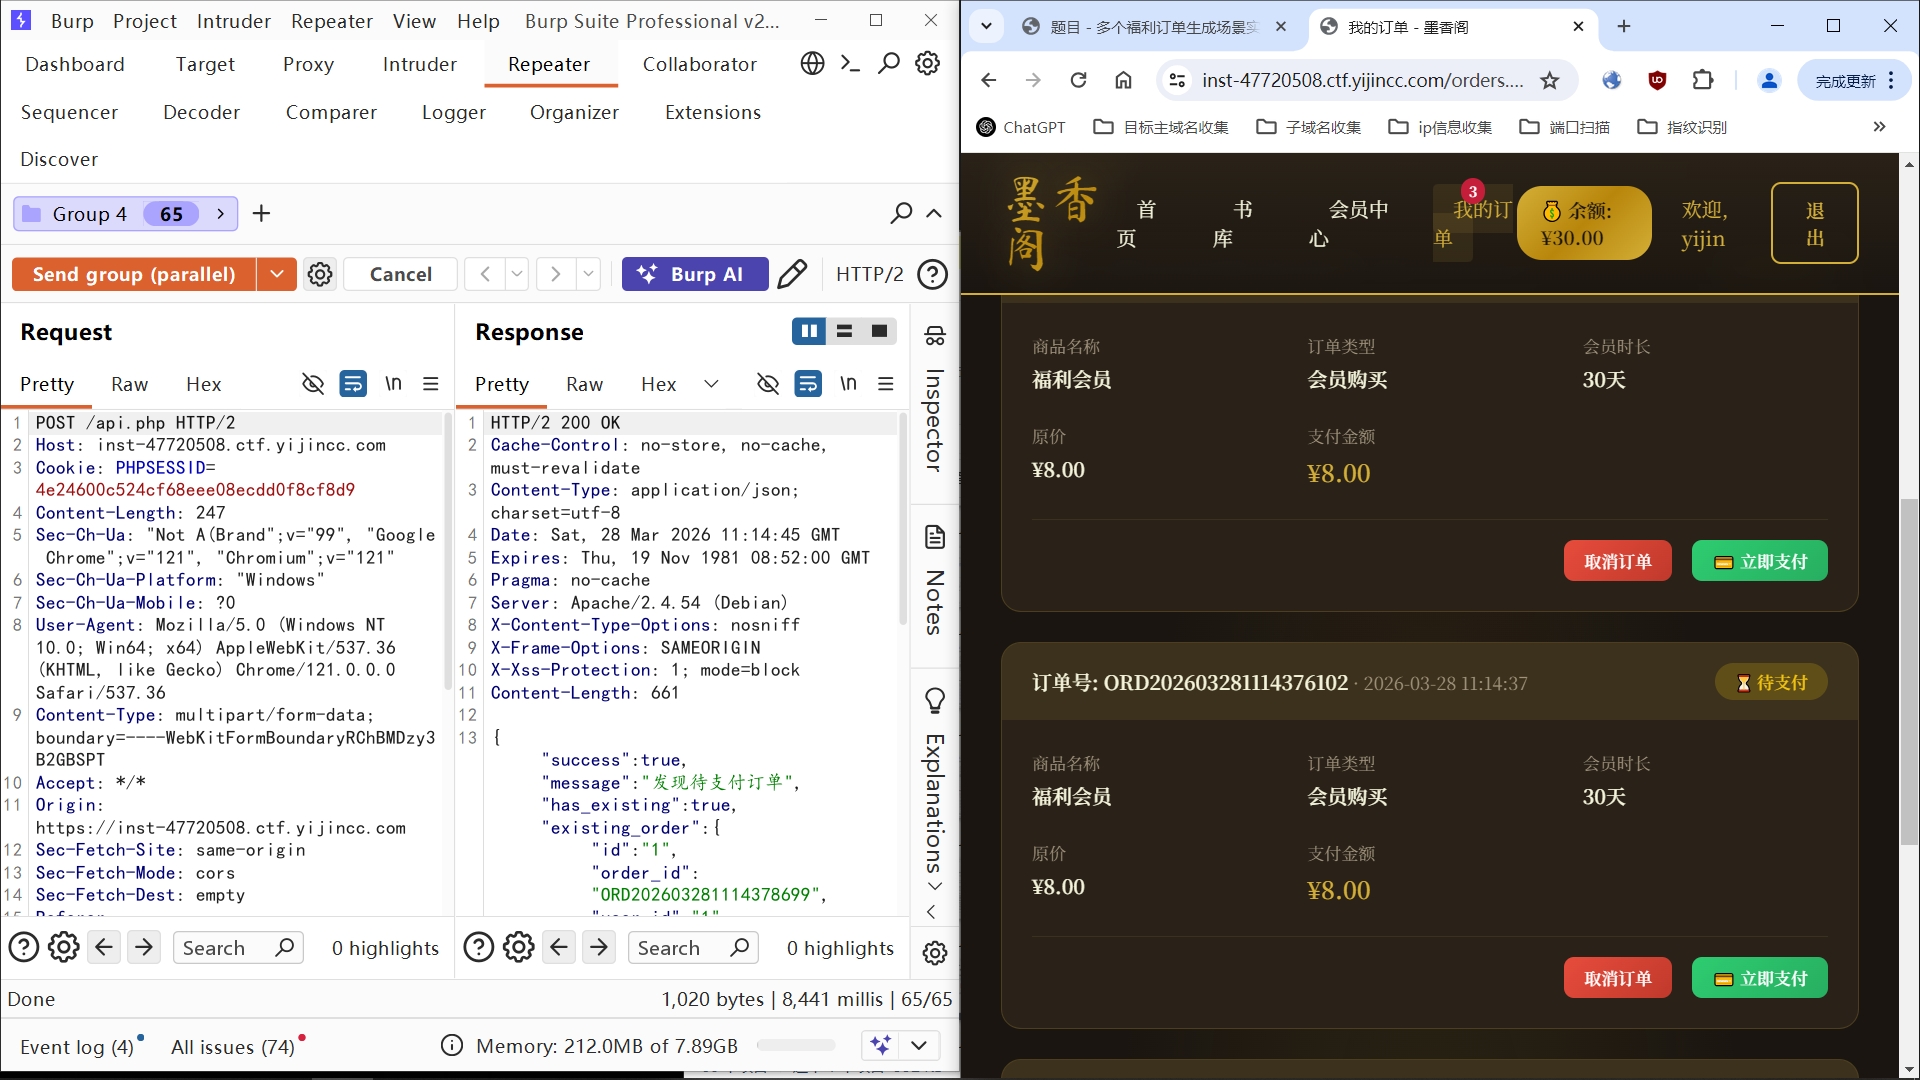Open Burp settings gear in top bar
Viewport: 1920px width, 1080px height.
tap(928, 64)
